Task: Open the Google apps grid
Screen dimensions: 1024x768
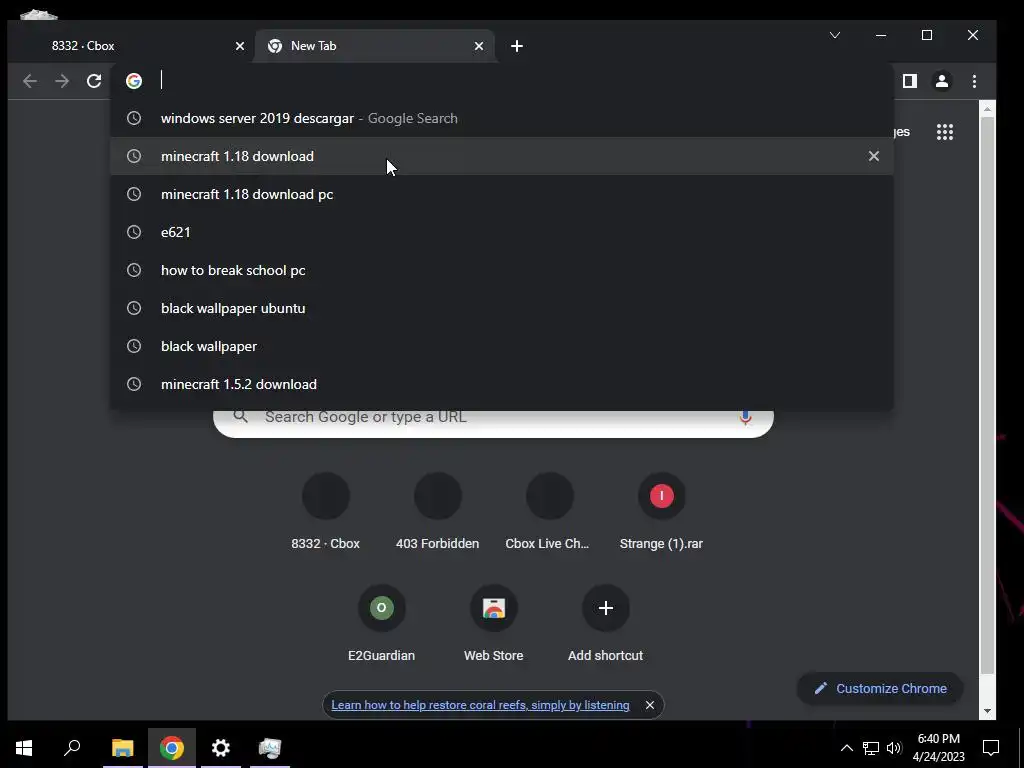Action: (x=945, y=132)
